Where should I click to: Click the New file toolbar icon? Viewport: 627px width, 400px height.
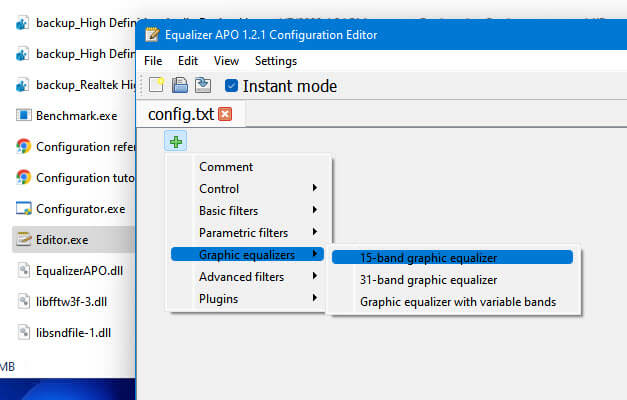coord(156,85)
